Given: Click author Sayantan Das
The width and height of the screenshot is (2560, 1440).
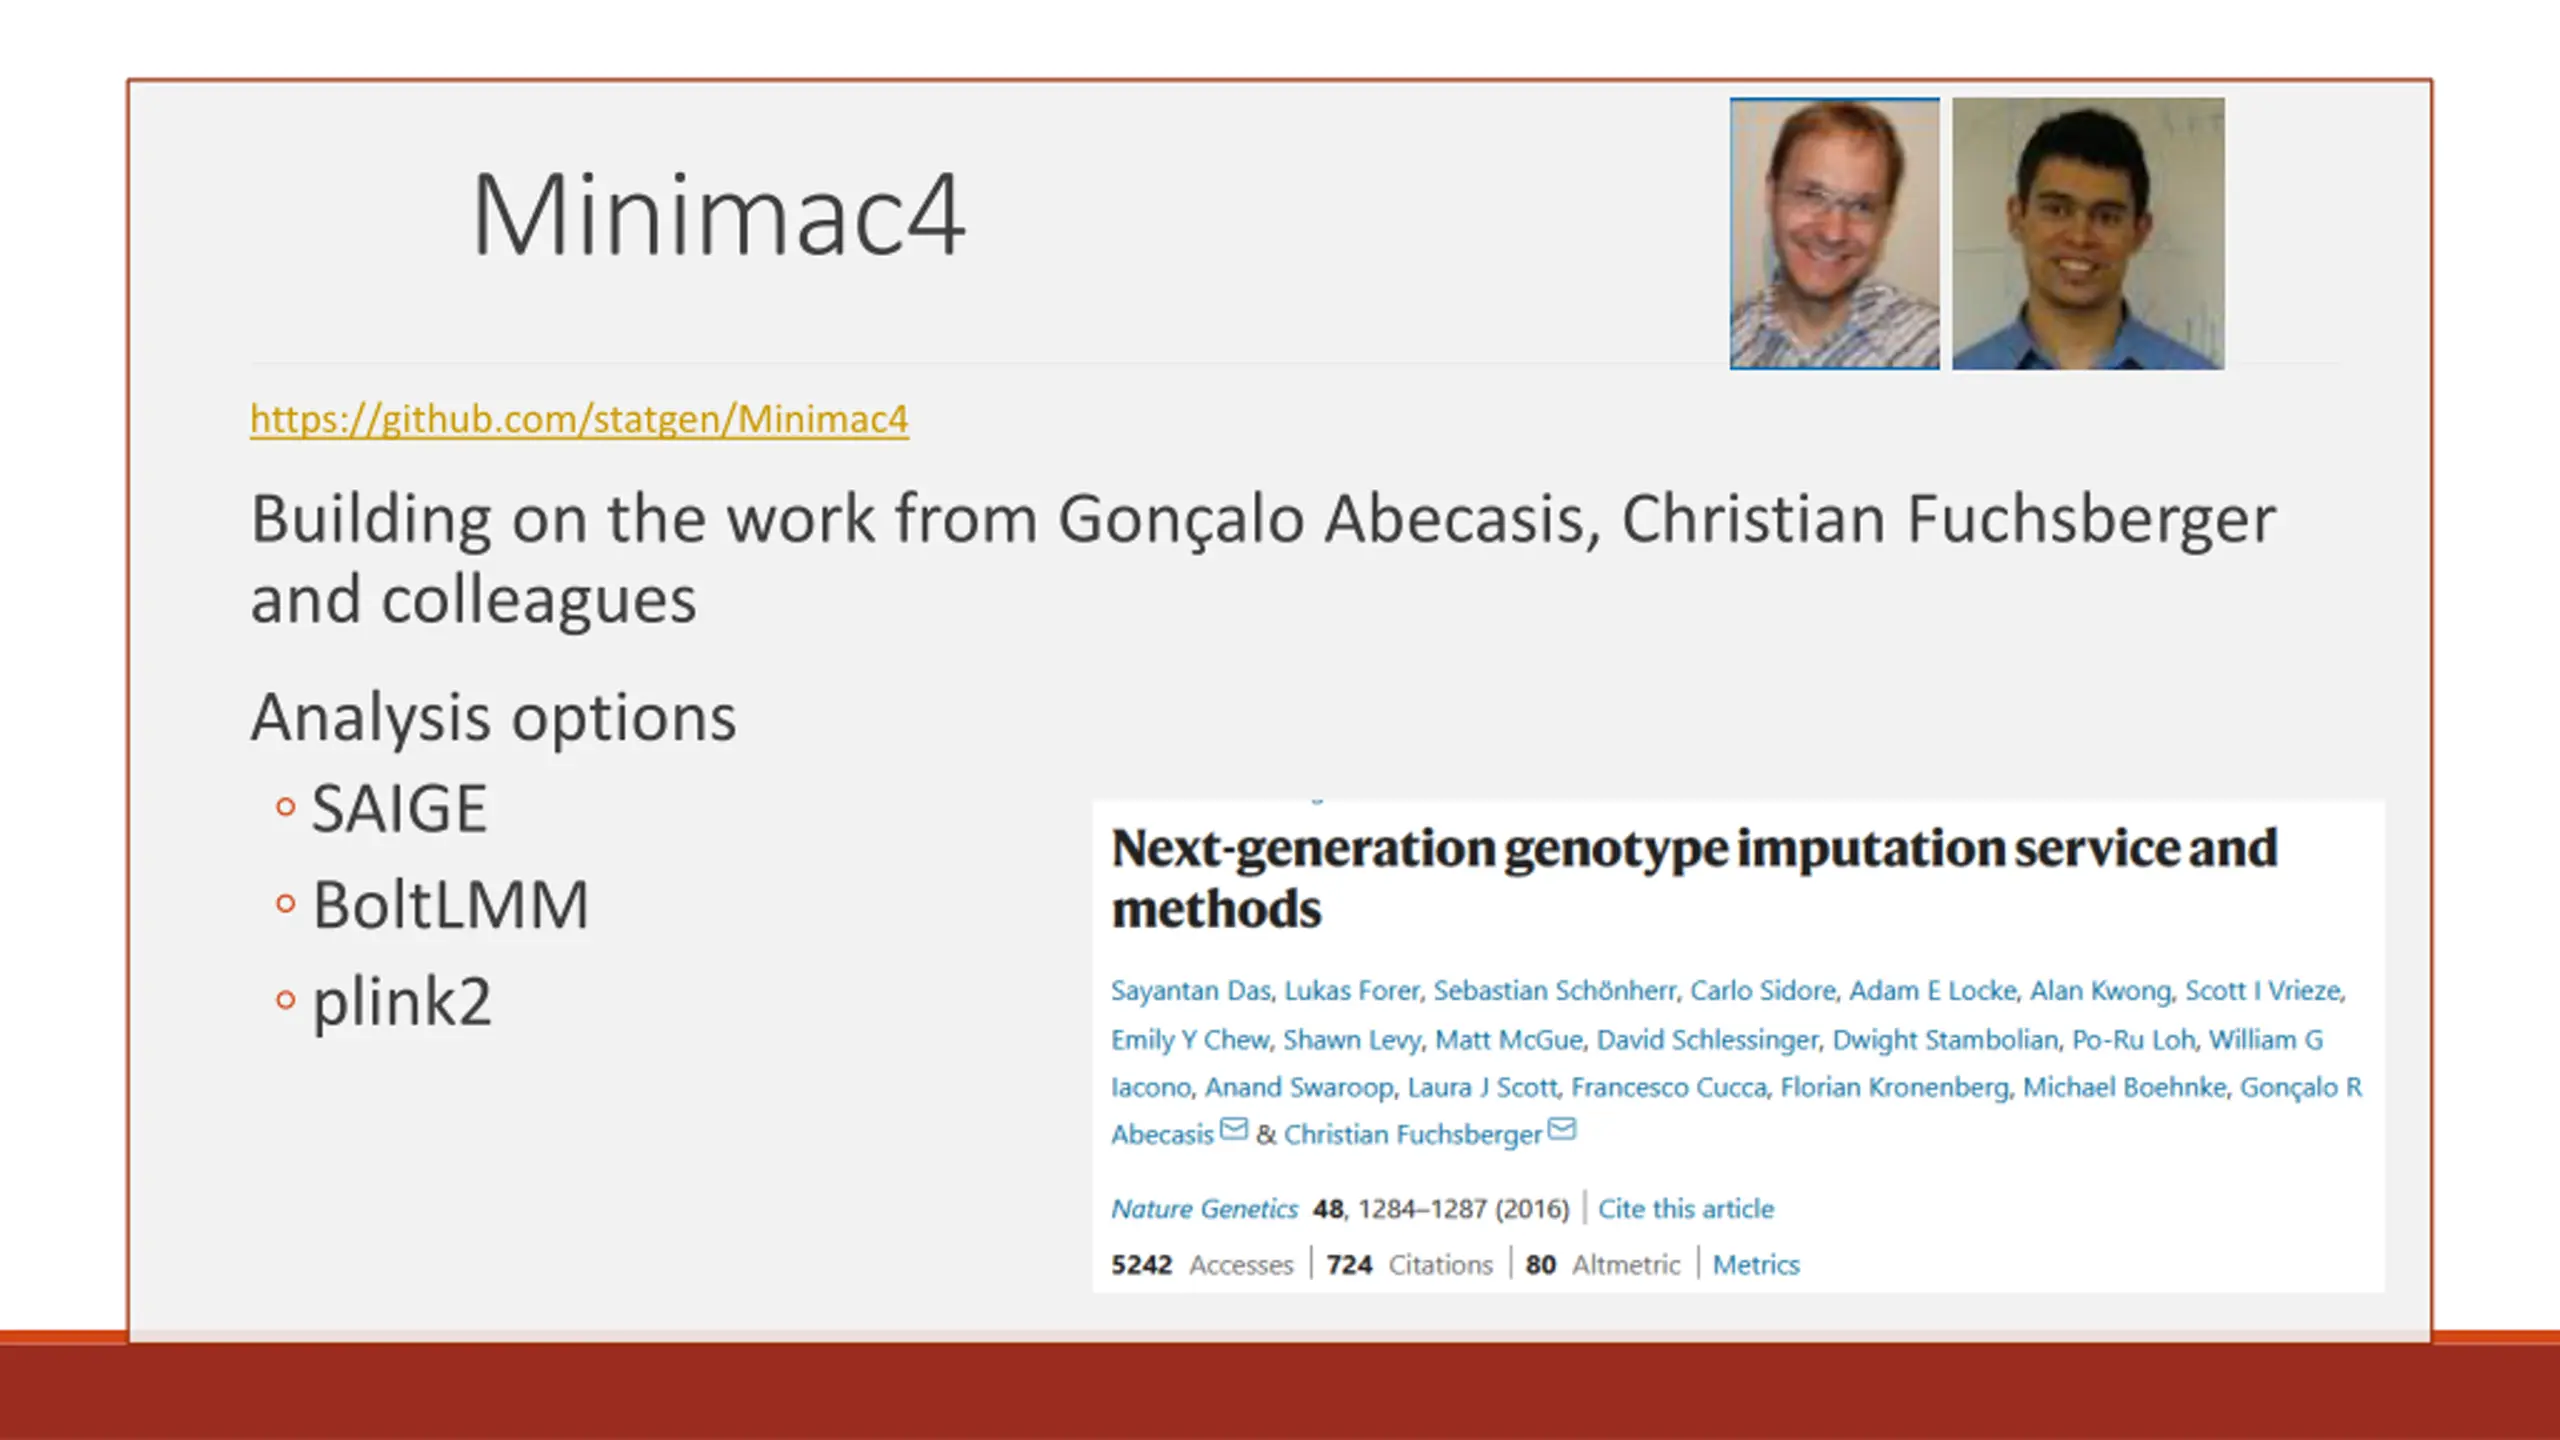Looking at the screenshot, I should pyautogui.click(x=1190, y=991).
